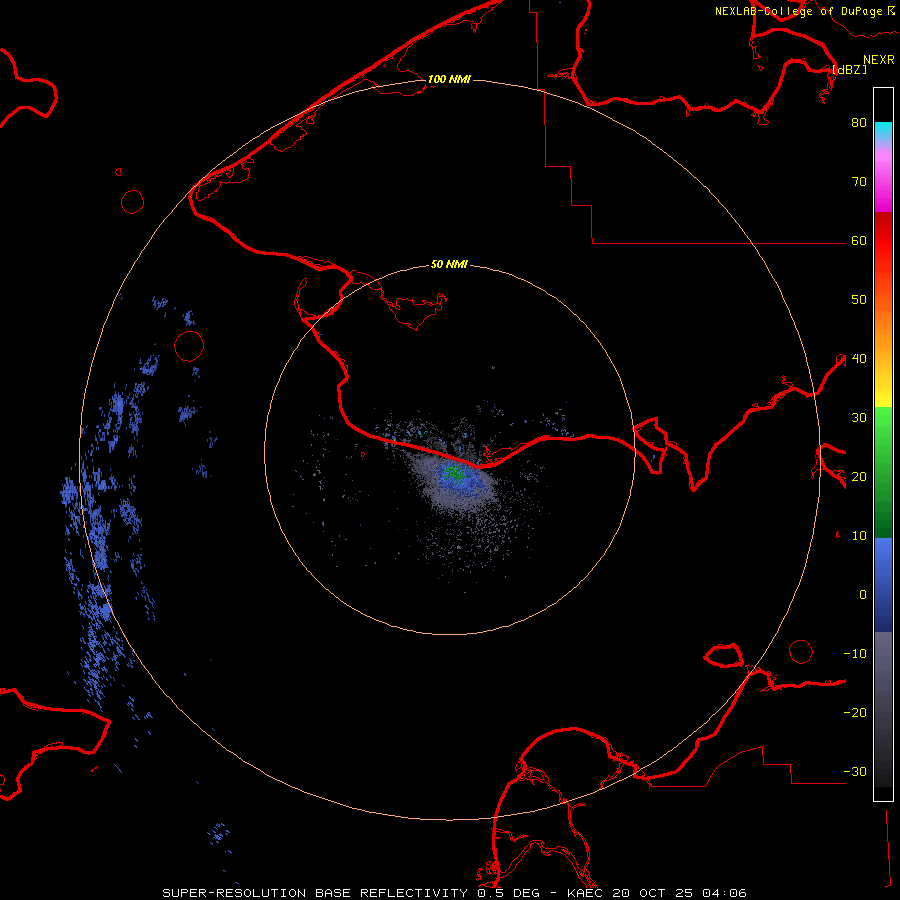Pick the red segment of the color bar

click(x=883, y=241)
